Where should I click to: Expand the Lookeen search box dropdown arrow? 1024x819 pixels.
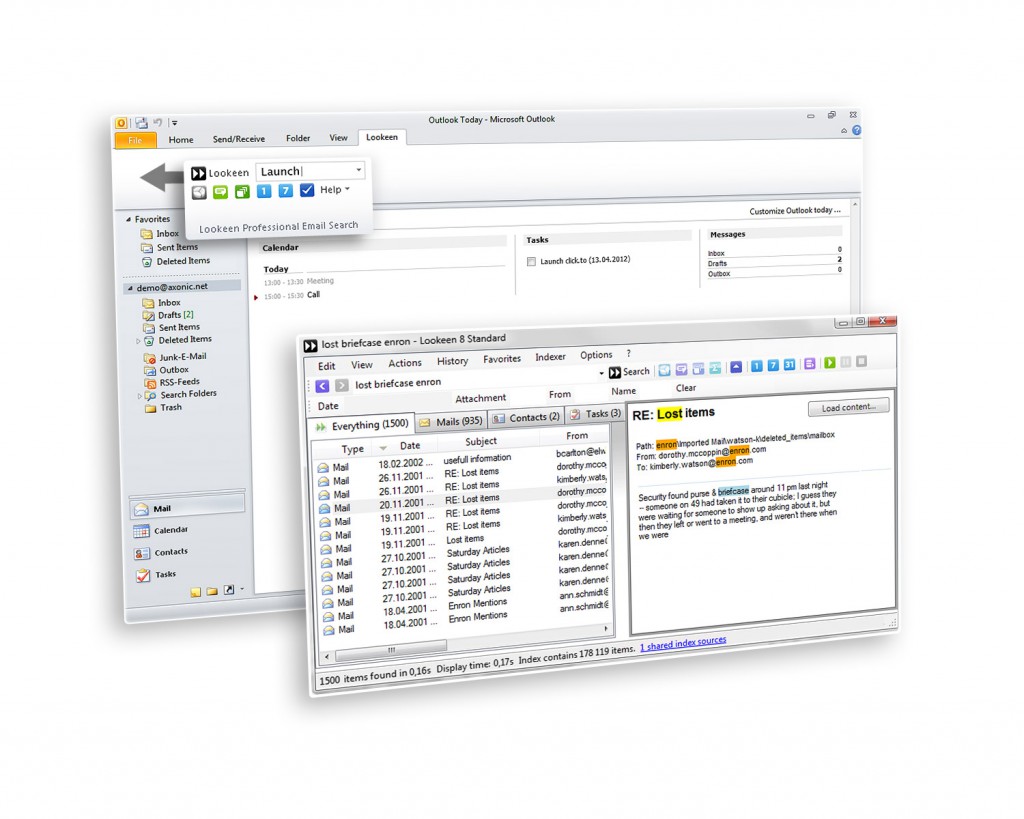[357, 171]
